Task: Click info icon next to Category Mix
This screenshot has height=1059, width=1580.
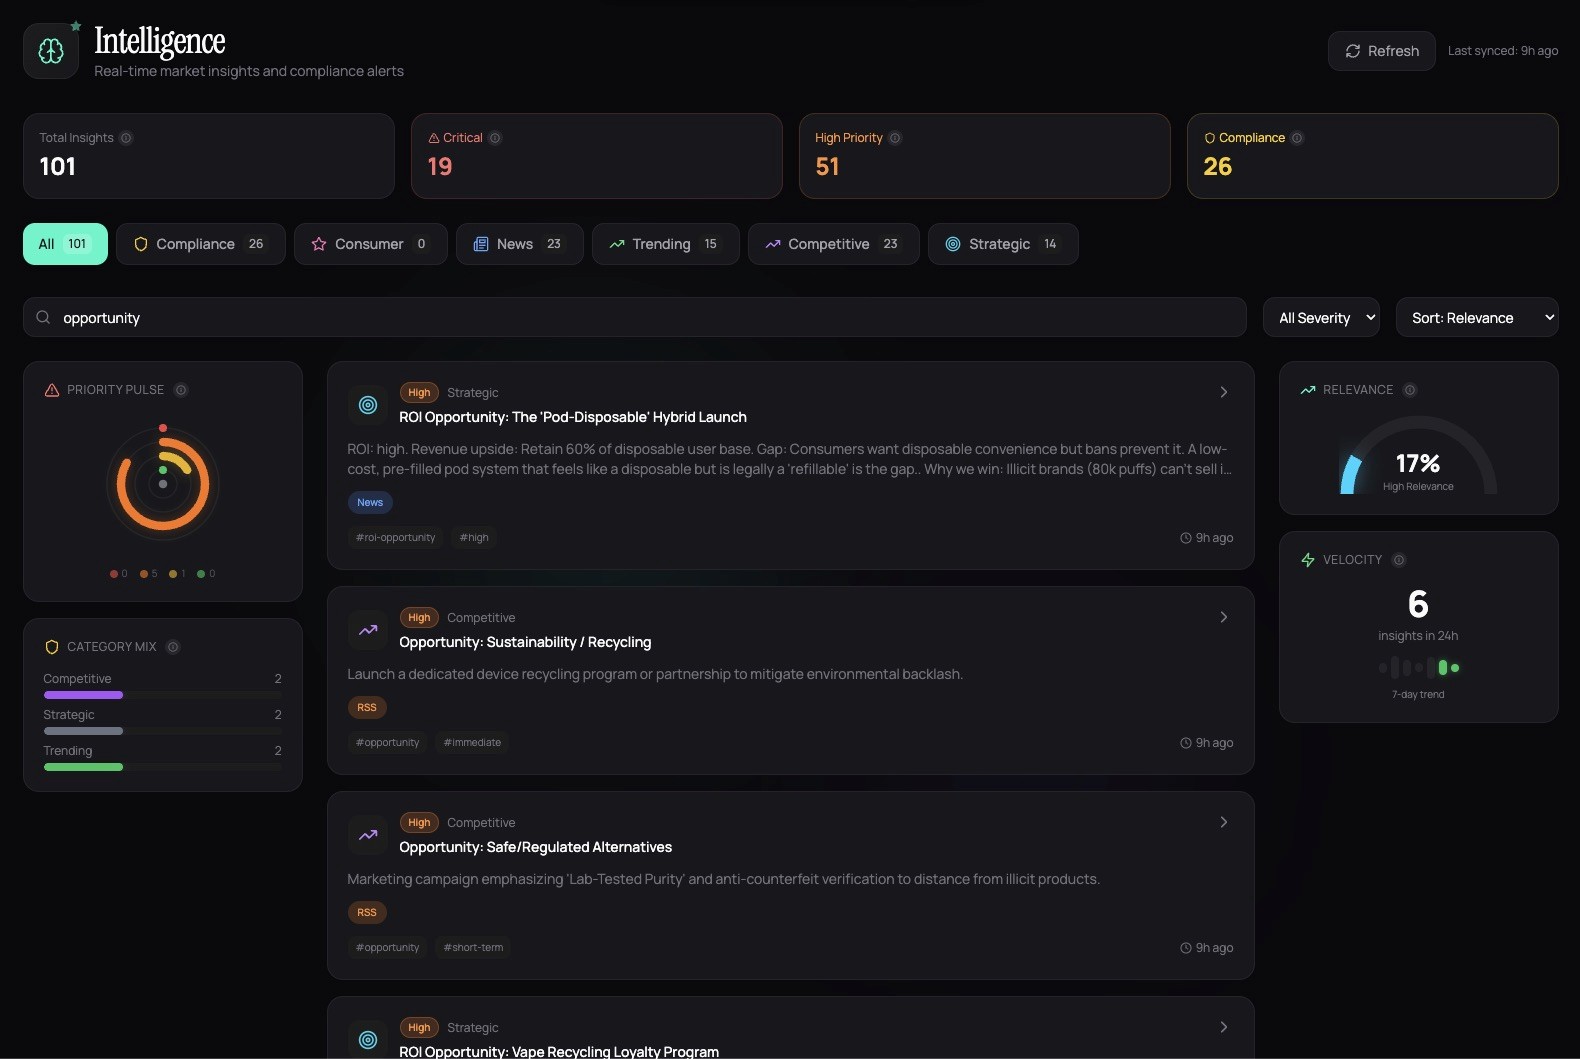Action: point(173,647)
